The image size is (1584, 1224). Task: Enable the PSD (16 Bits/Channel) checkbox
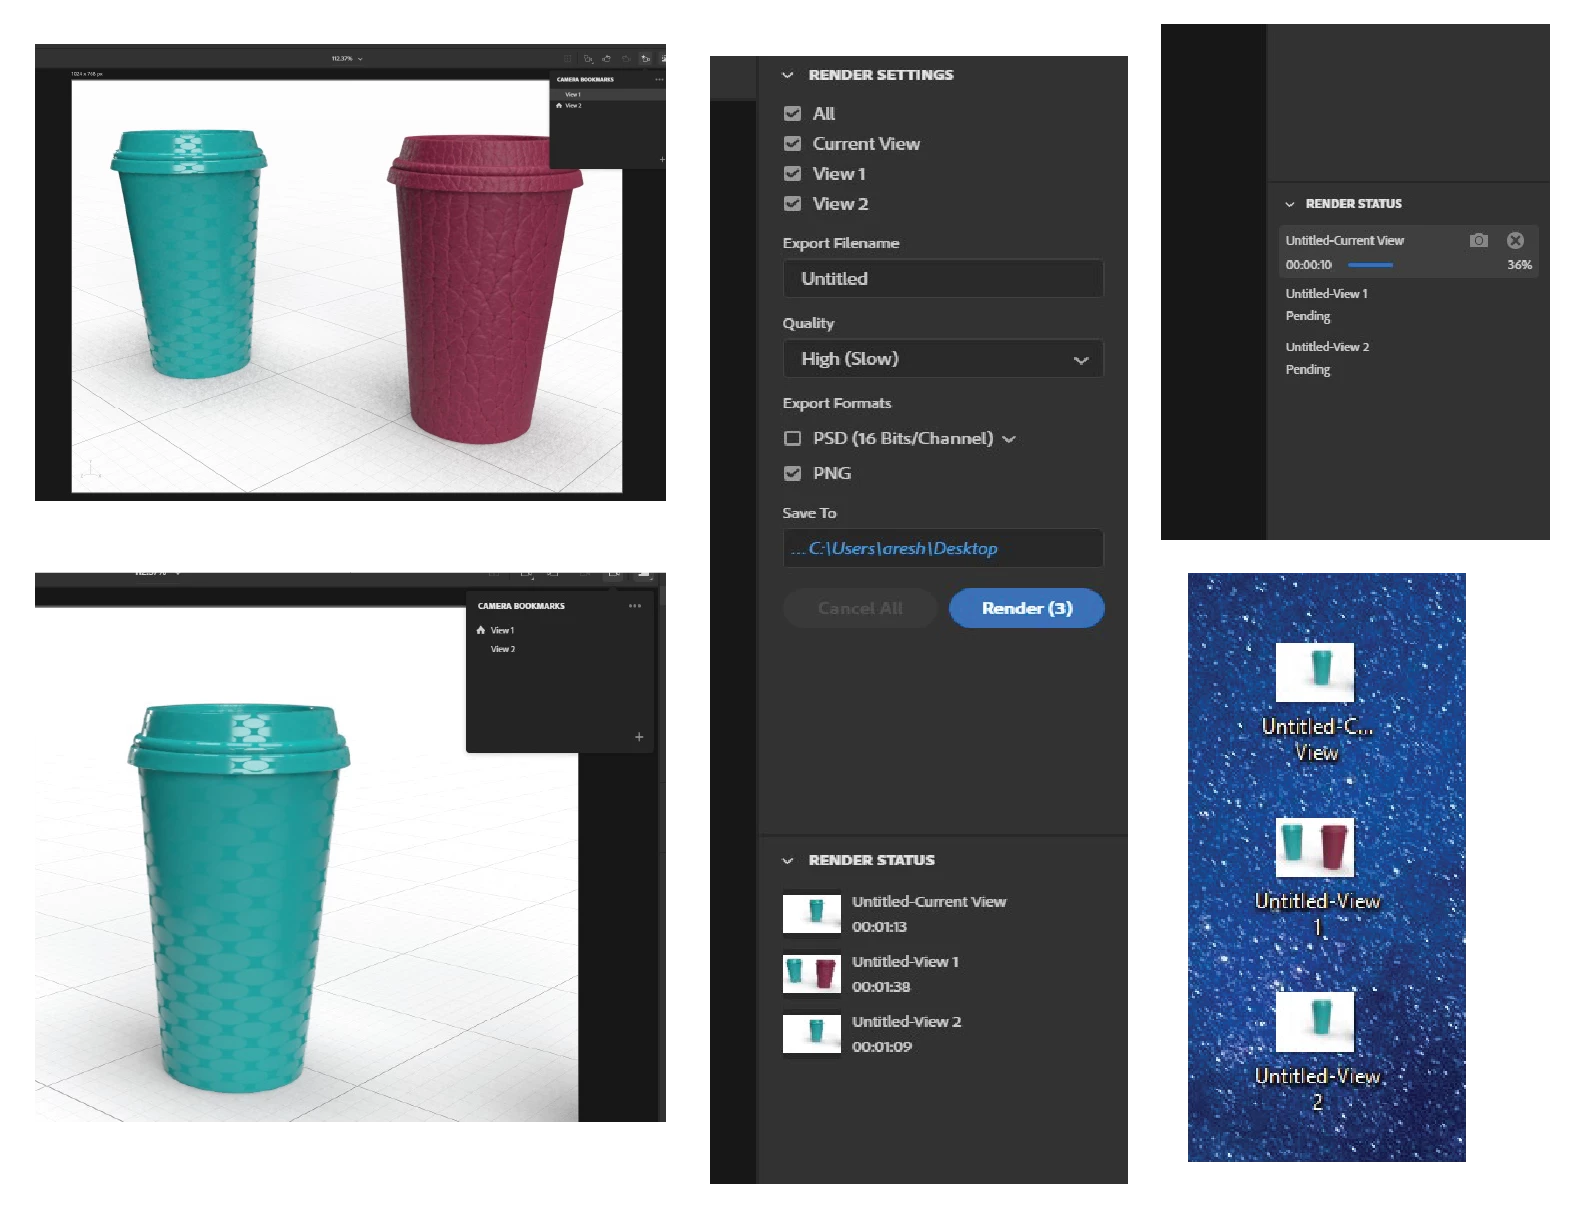793,438
